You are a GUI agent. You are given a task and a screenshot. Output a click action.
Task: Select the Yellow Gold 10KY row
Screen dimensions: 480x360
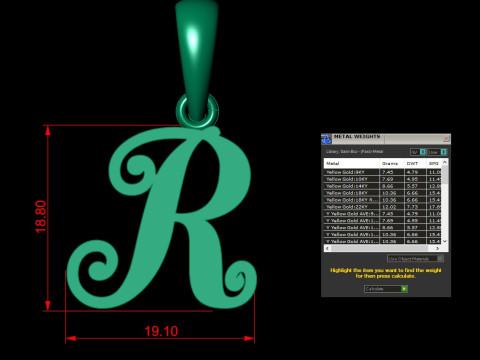point(382,179)
